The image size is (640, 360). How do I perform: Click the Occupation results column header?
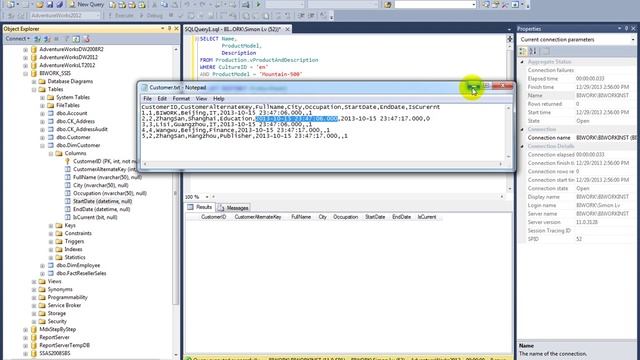tap(345, 217)
